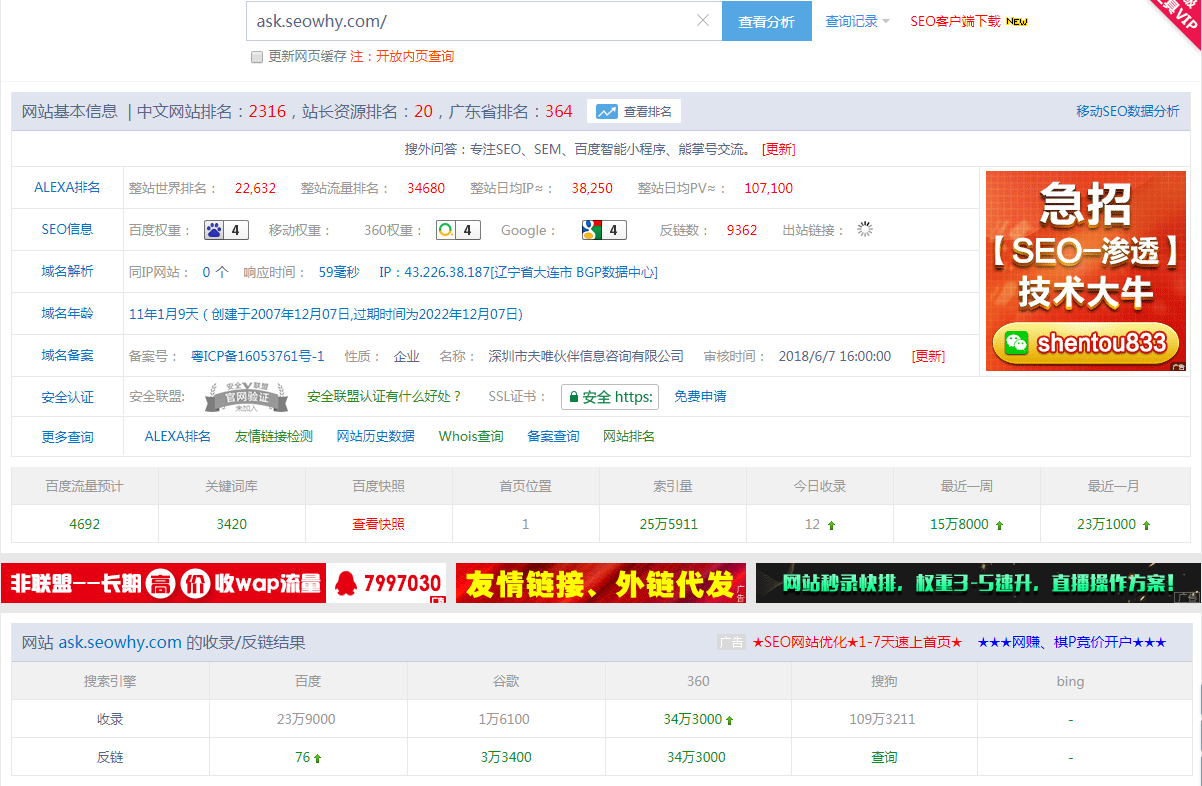Click 百度流量预计 value 4692
This screenshot has width=1202, height=786.
(85, 524)
